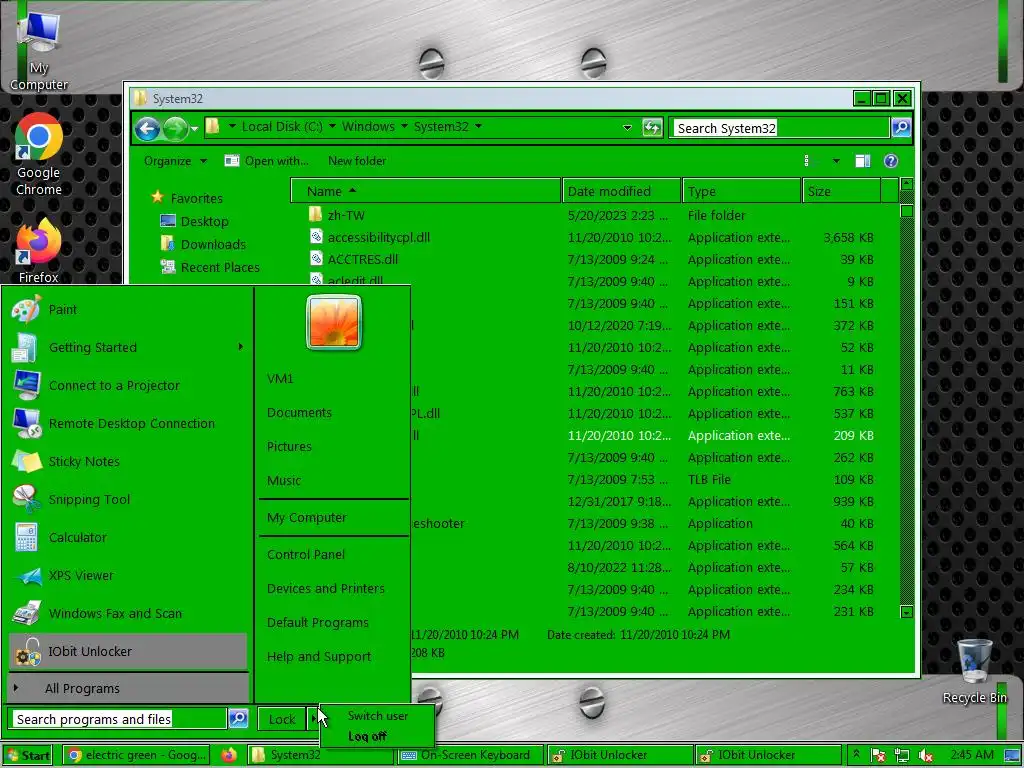Open the Recycle Bin on desktop

974,671
